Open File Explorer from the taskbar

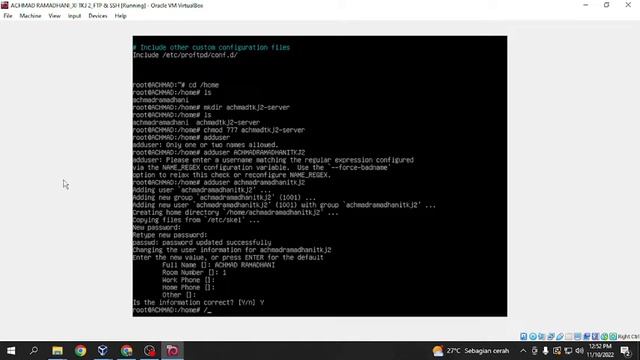tap(57, 351)
